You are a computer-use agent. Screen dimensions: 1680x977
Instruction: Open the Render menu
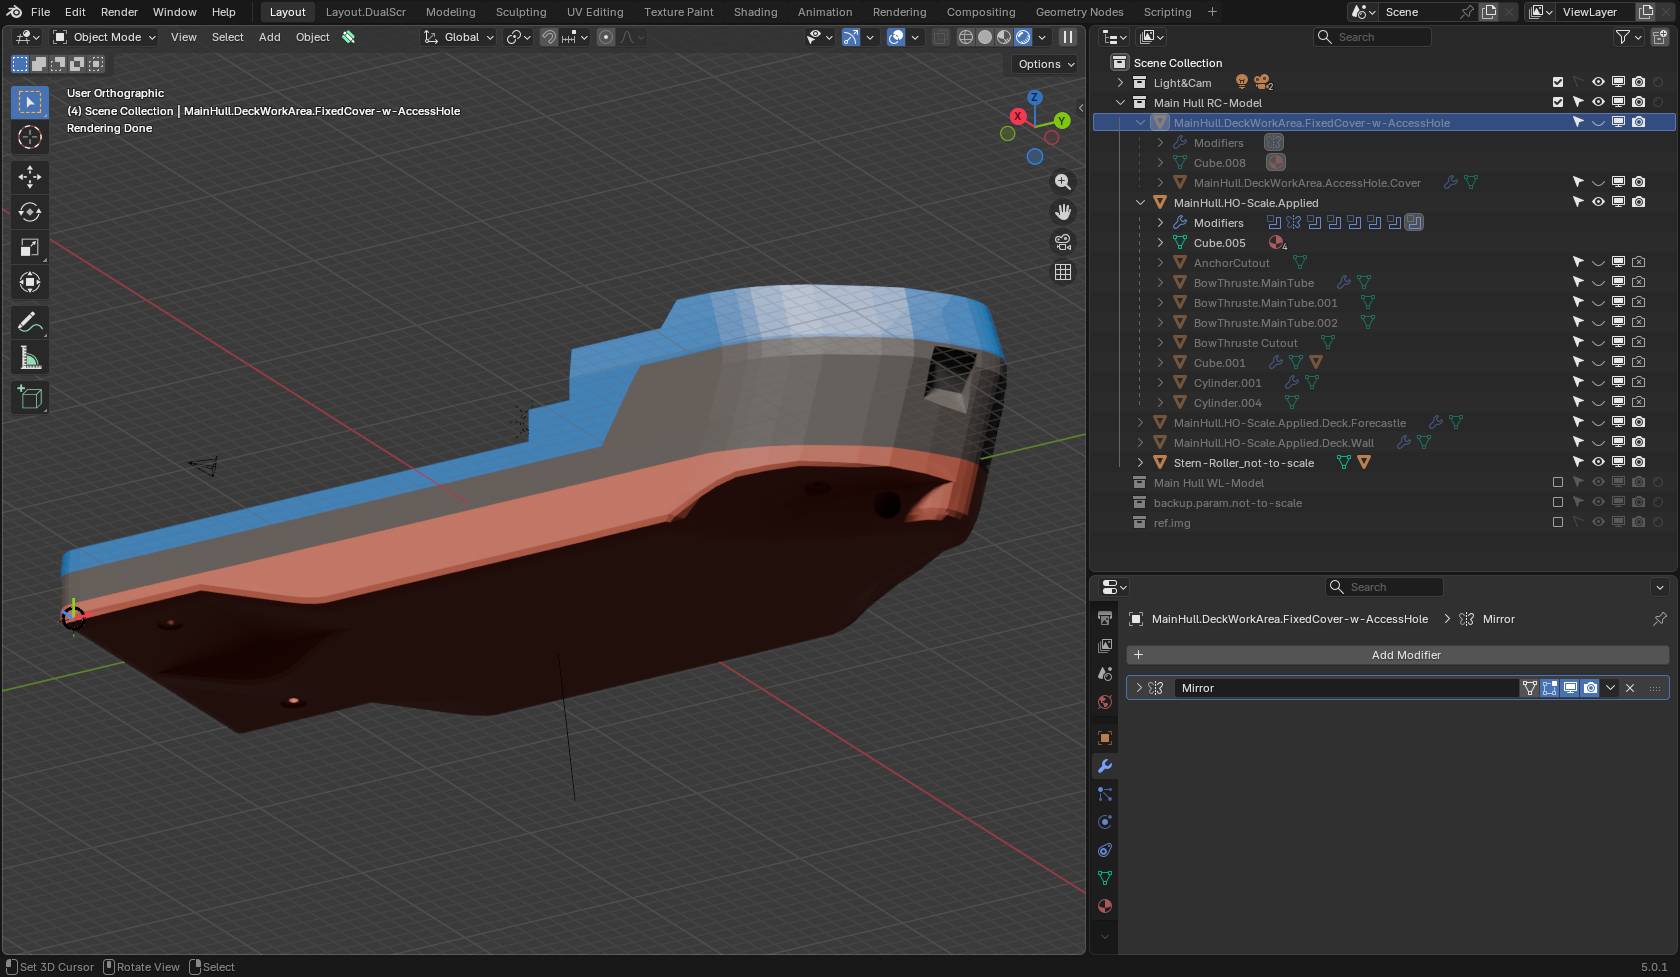pyautogui.click(x=119, y=12)
